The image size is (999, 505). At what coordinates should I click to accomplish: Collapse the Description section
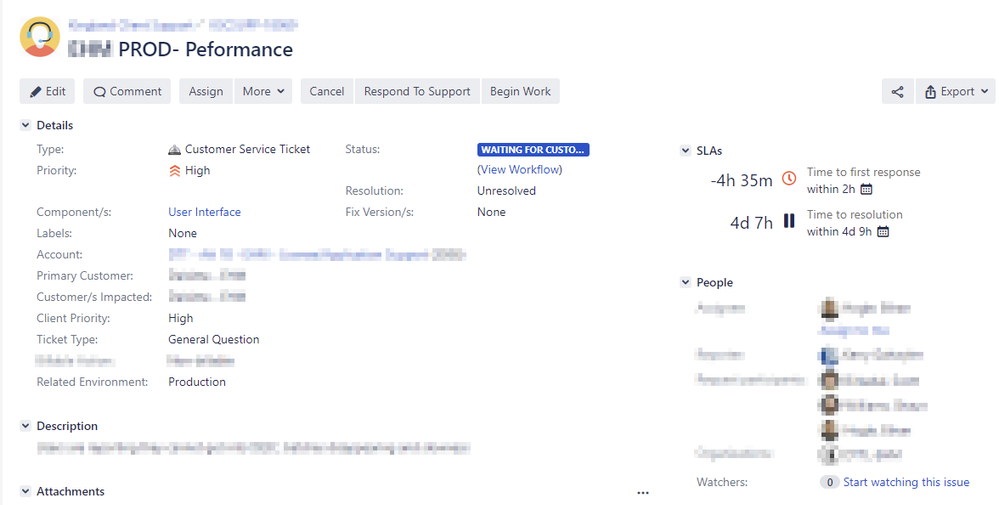pyautogui.click(x=25, y=426)
